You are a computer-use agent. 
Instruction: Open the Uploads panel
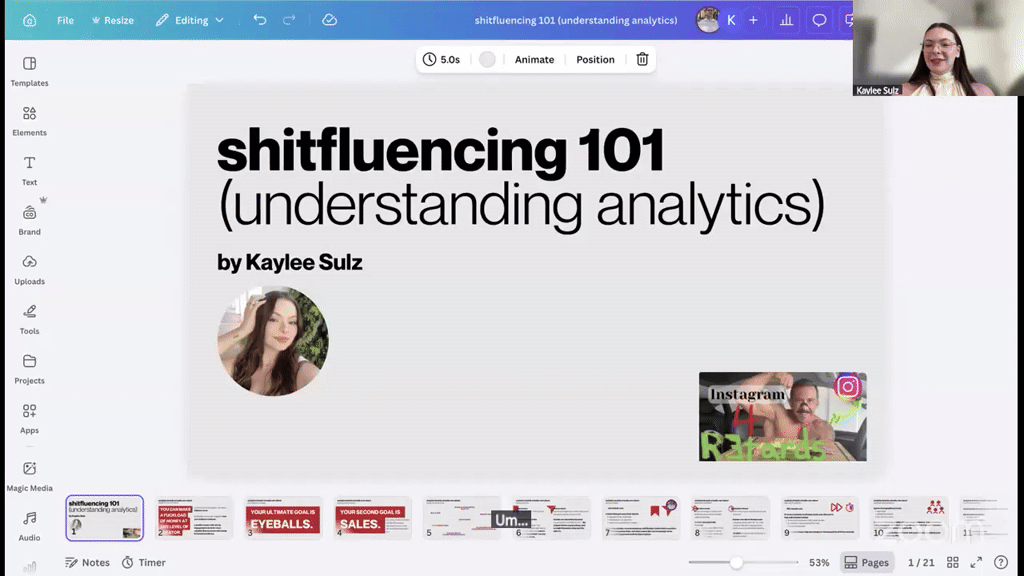pyautogui.click(x=29, y=270)
